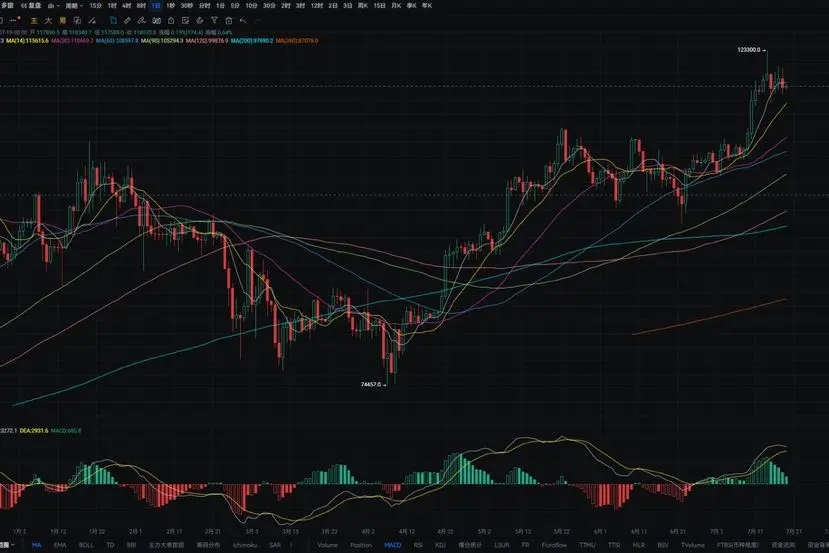Select the highlighted 1日 timeframe
Image resolution: width=829 pixels, height=553 pixels.
click(156, 6)
